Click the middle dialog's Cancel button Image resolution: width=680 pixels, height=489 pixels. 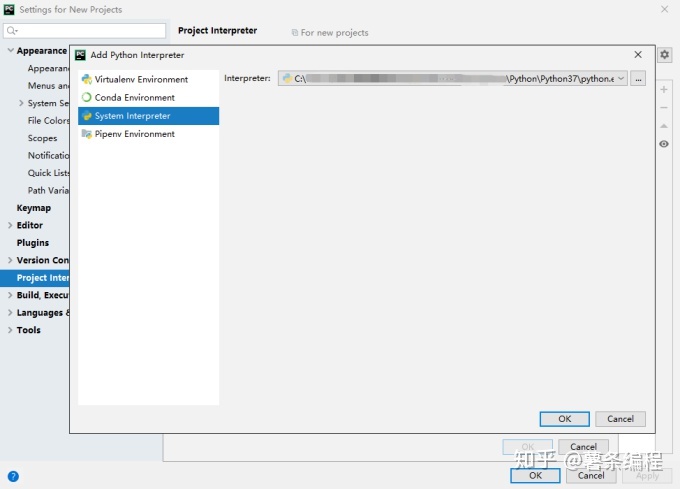[583, 447]
